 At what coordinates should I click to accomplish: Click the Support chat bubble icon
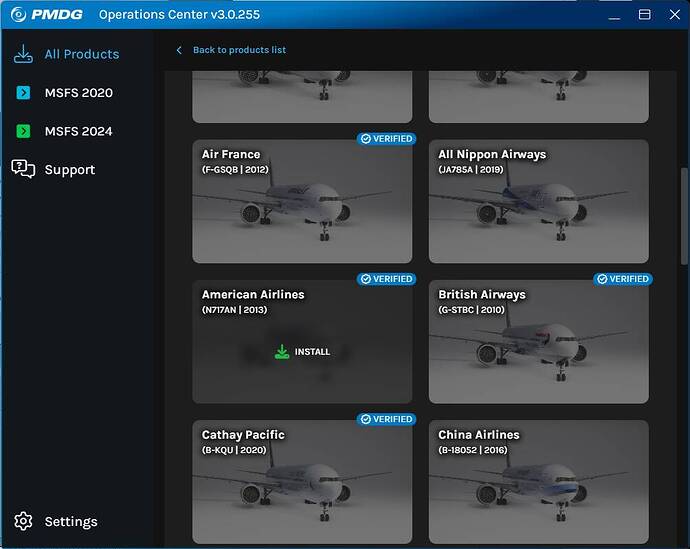[x=23, y=169]
